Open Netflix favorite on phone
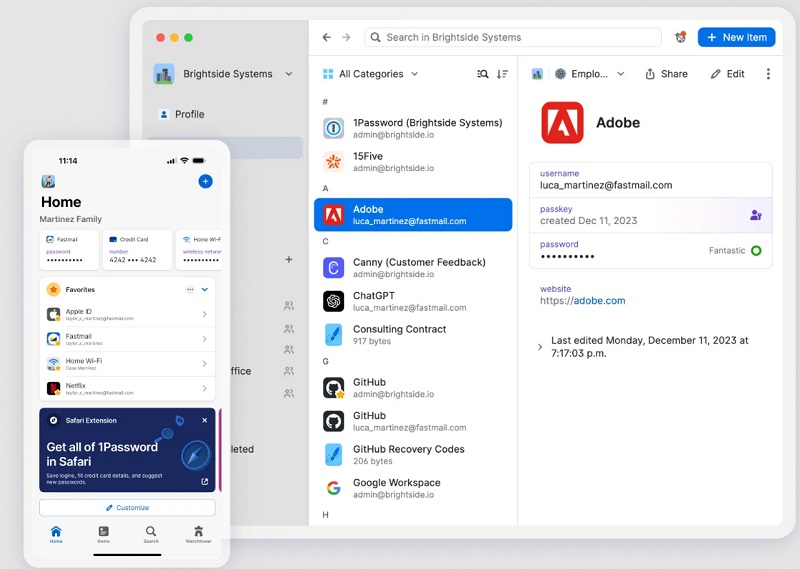Image resolution: width=800 pixels, height=569 pixels. pos(127,388)
